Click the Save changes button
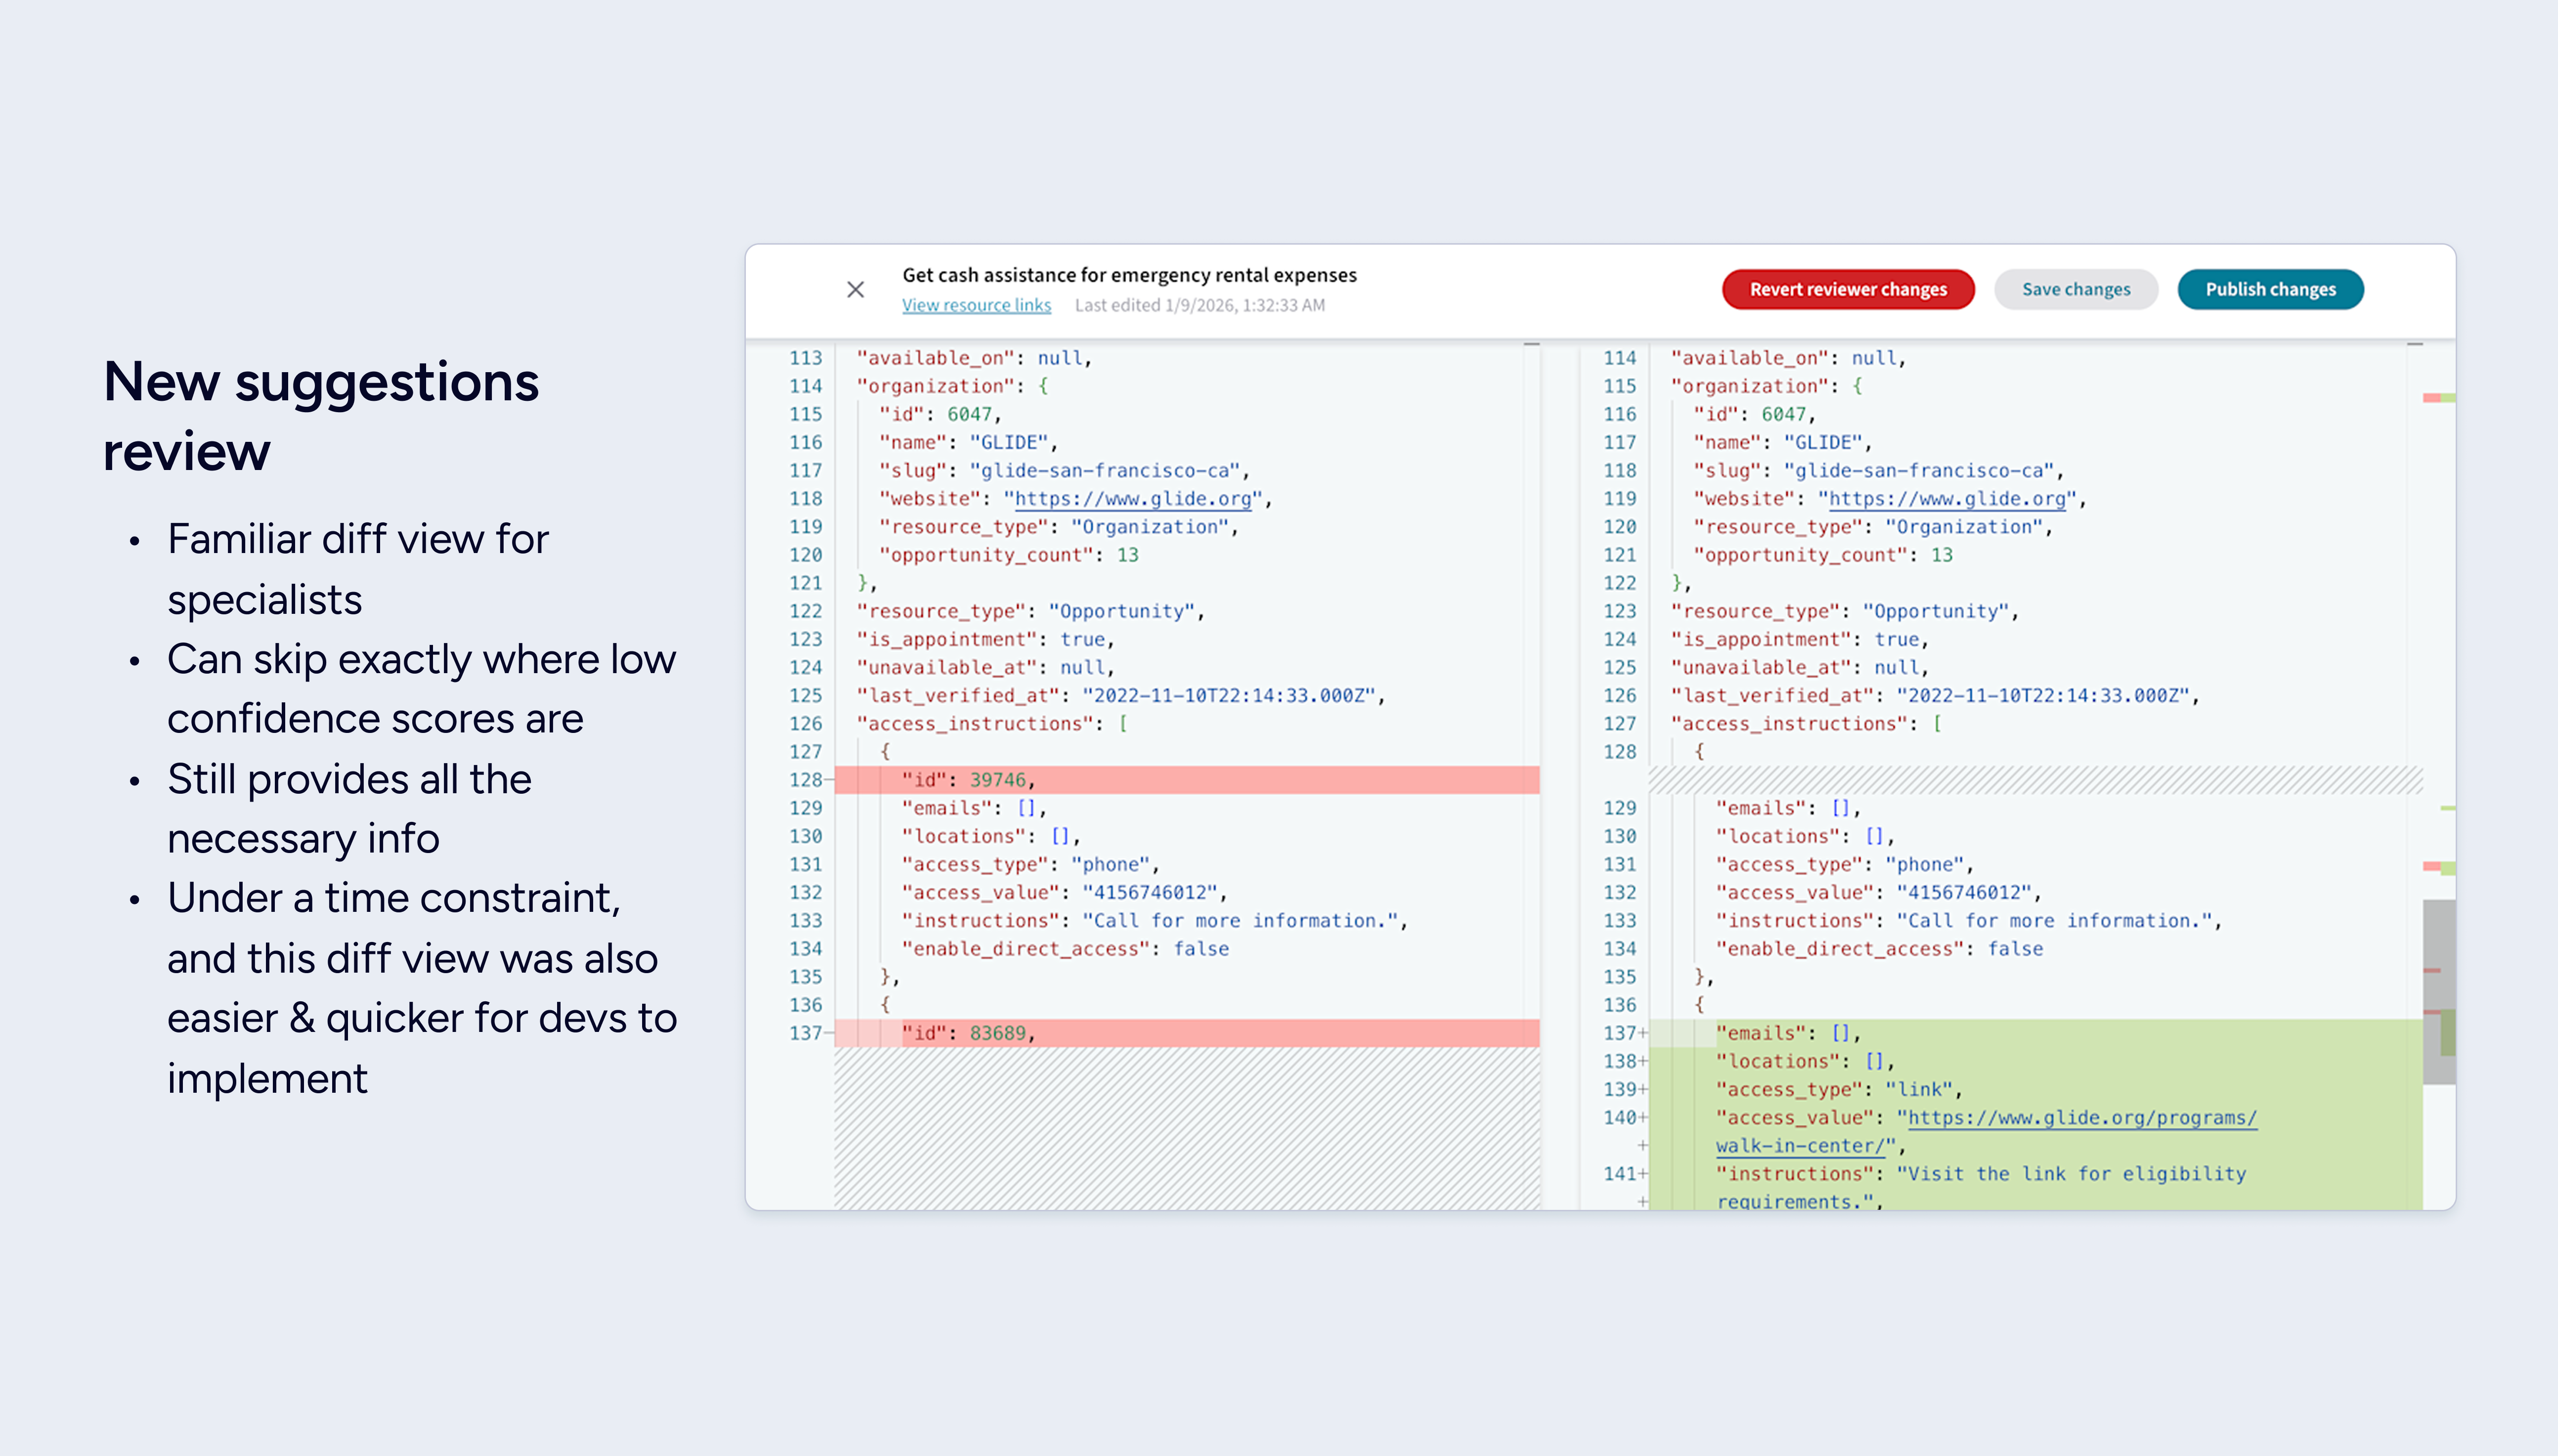2558x1456 pixels. [x=2076, y=290]
